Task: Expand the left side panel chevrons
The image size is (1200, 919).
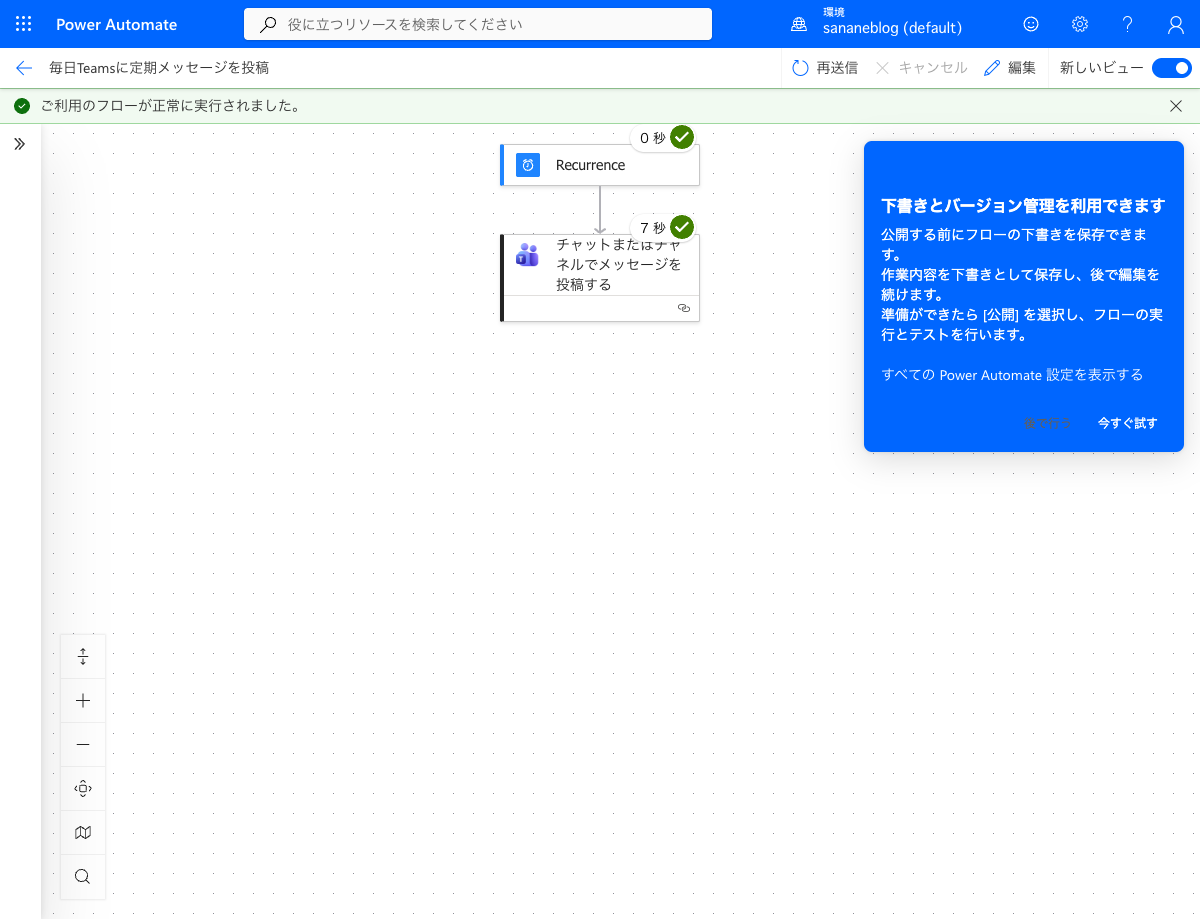Action: point(19,144)
